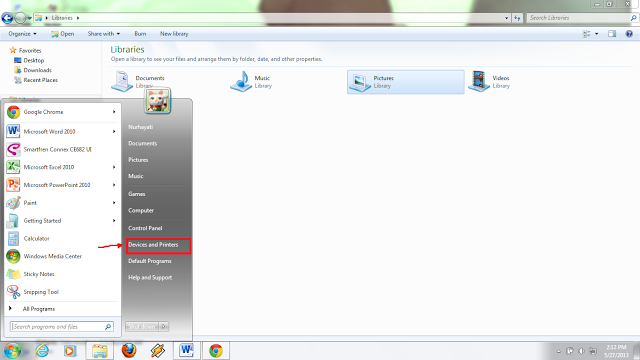Open Documents library icon in Explorer
640x360 pixels.
[122, 81]
